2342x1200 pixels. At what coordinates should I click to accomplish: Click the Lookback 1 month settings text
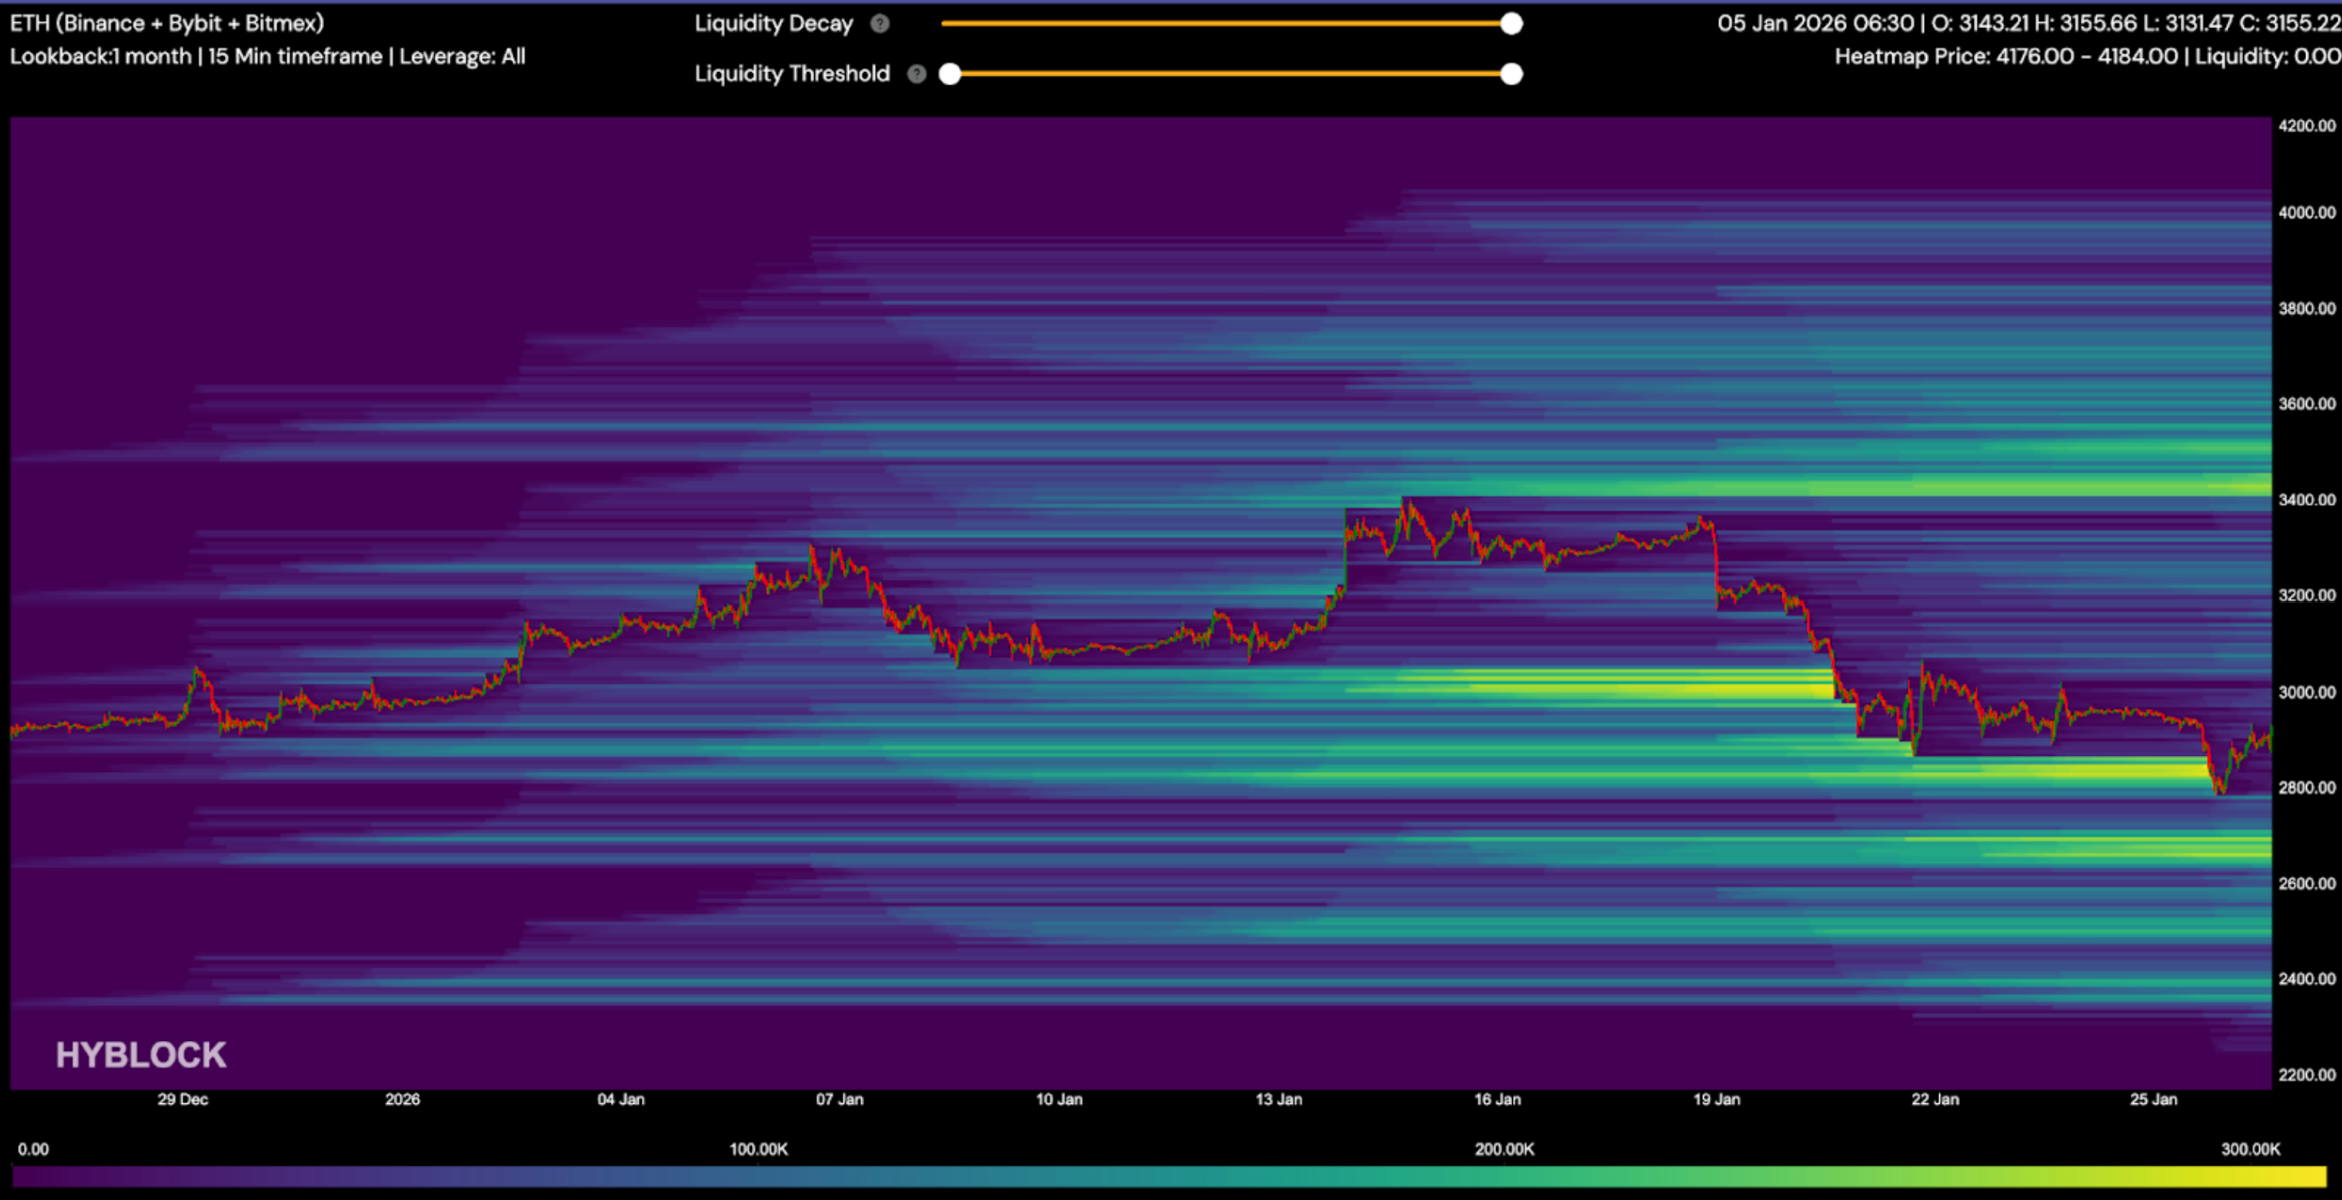coord(268,57)
